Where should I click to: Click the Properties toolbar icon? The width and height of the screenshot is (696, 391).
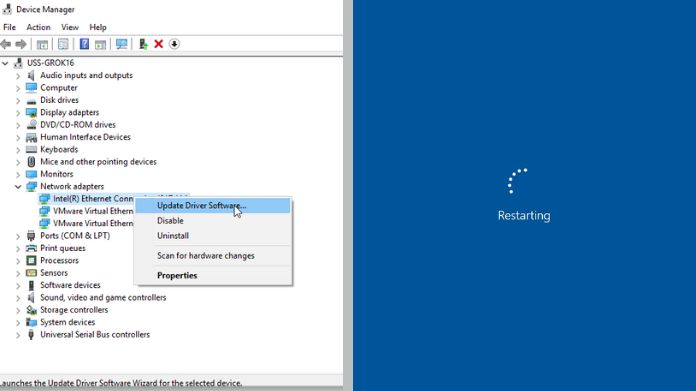(63, 44)
